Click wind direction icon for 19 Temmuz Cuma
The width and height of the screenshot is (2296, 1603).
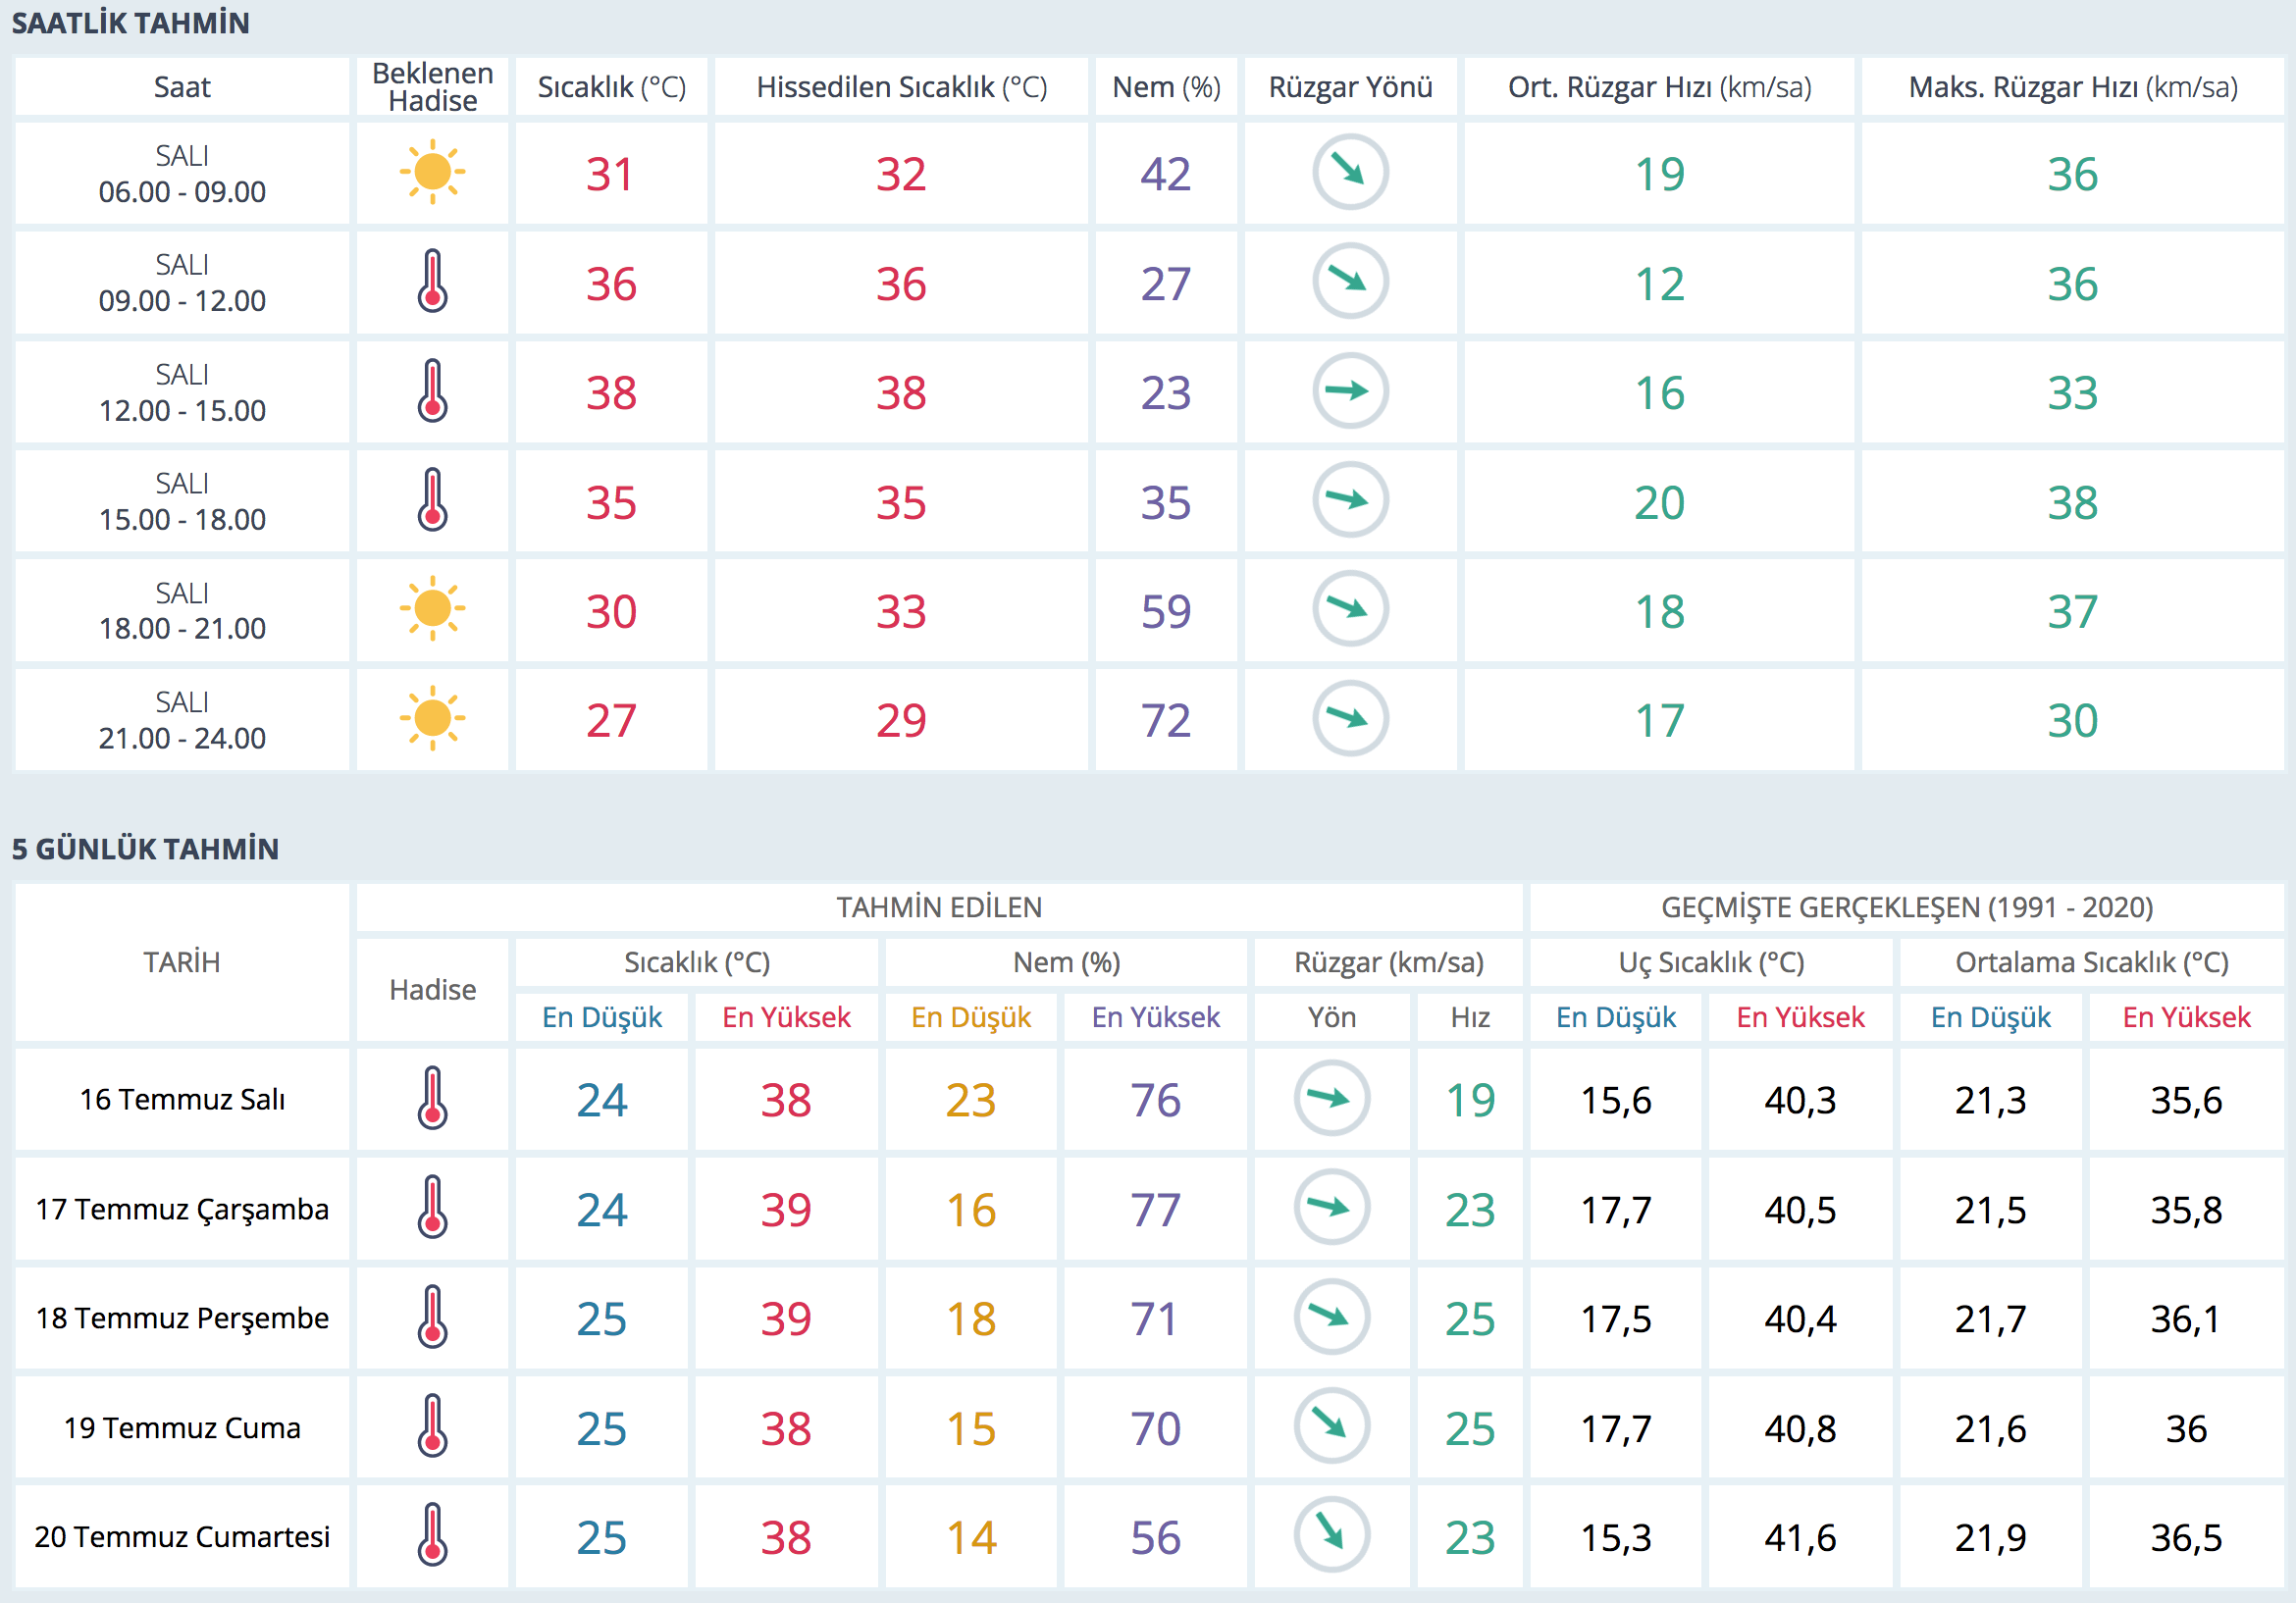point(1331,1426)
